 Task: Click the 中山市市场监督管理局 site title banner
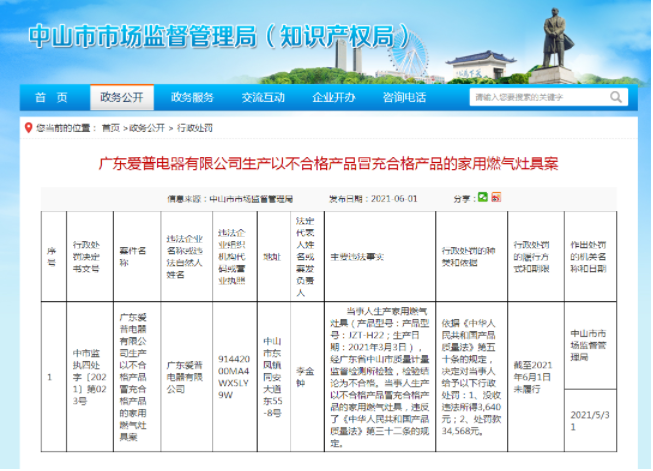coord(220,36)
